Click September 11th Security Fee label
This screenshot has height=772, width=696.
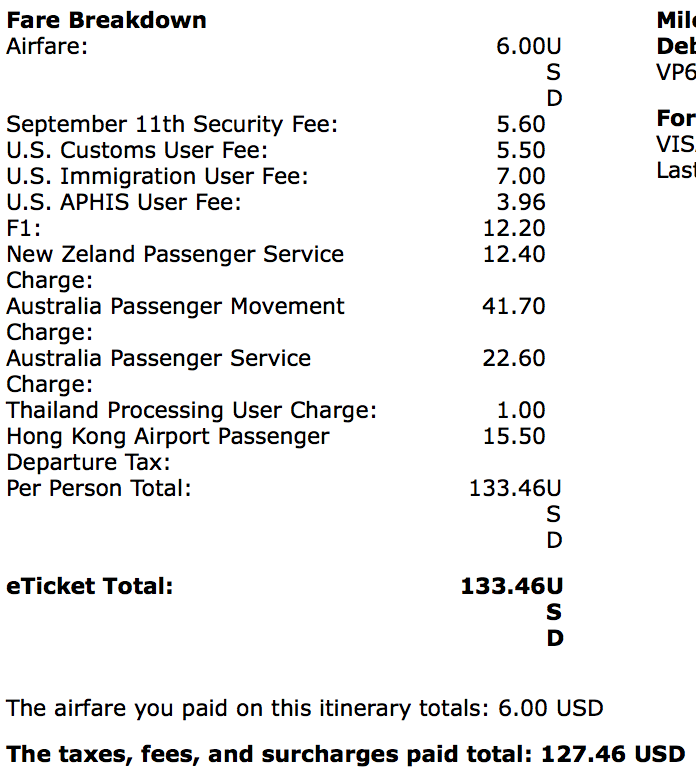coord(172,124)
